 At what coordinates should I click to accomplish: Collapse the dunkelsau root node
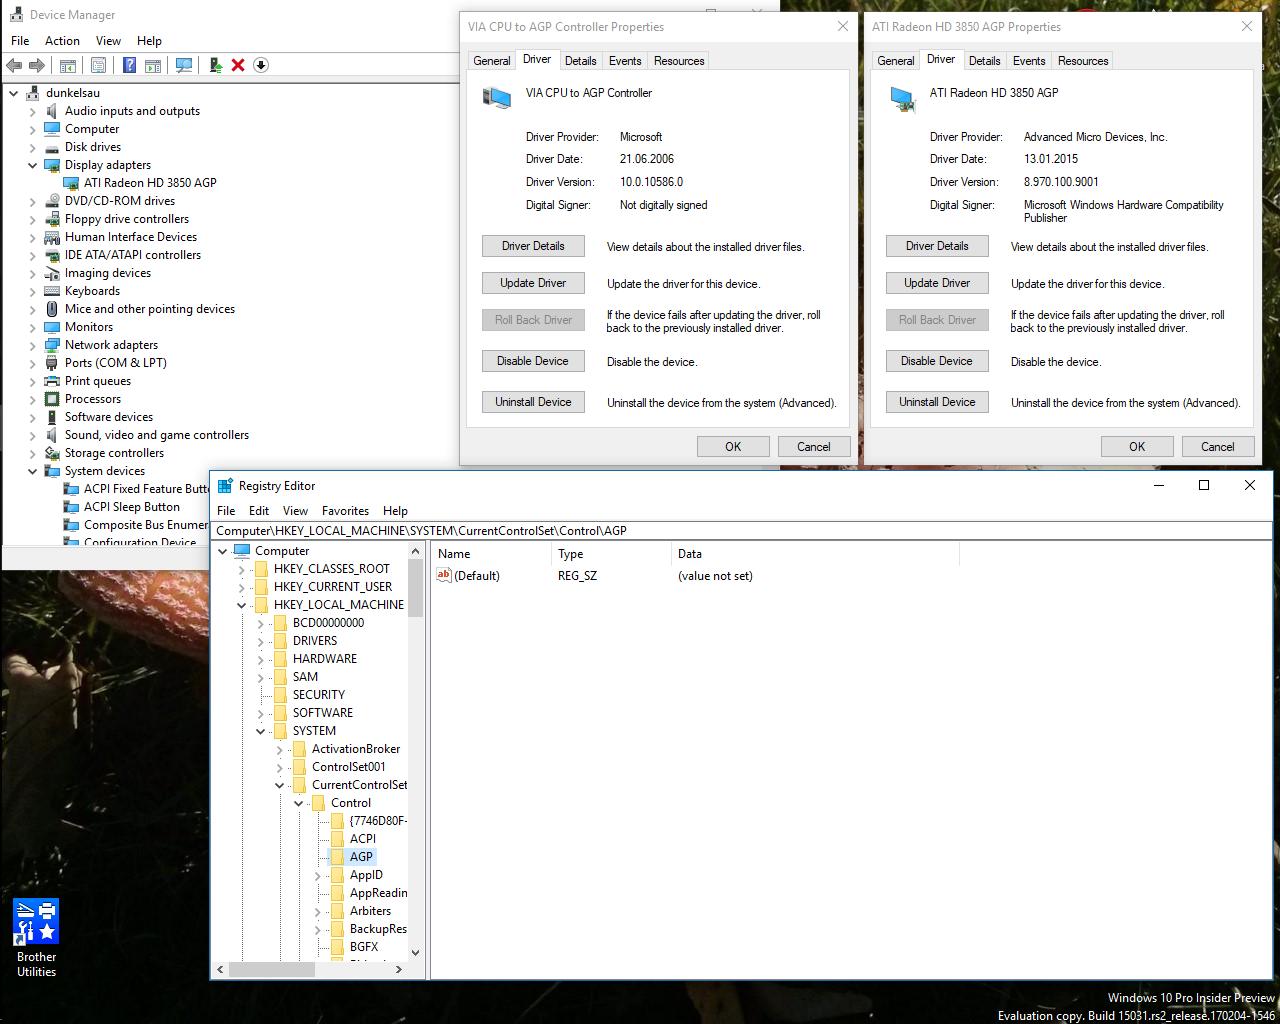click(13, 93)
